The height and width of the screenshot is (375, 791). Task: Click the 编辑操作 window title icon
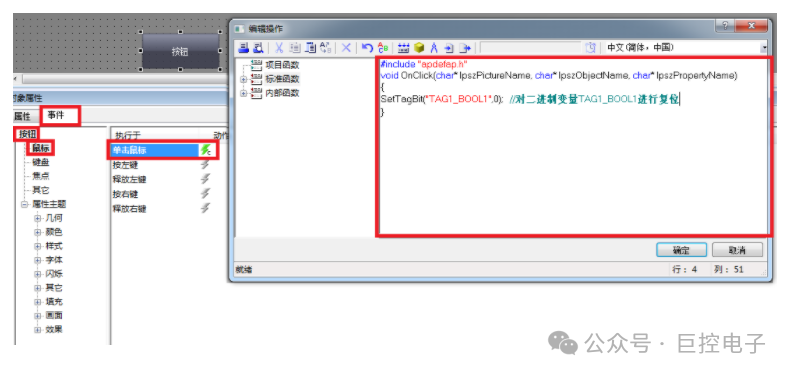[240, 29]
